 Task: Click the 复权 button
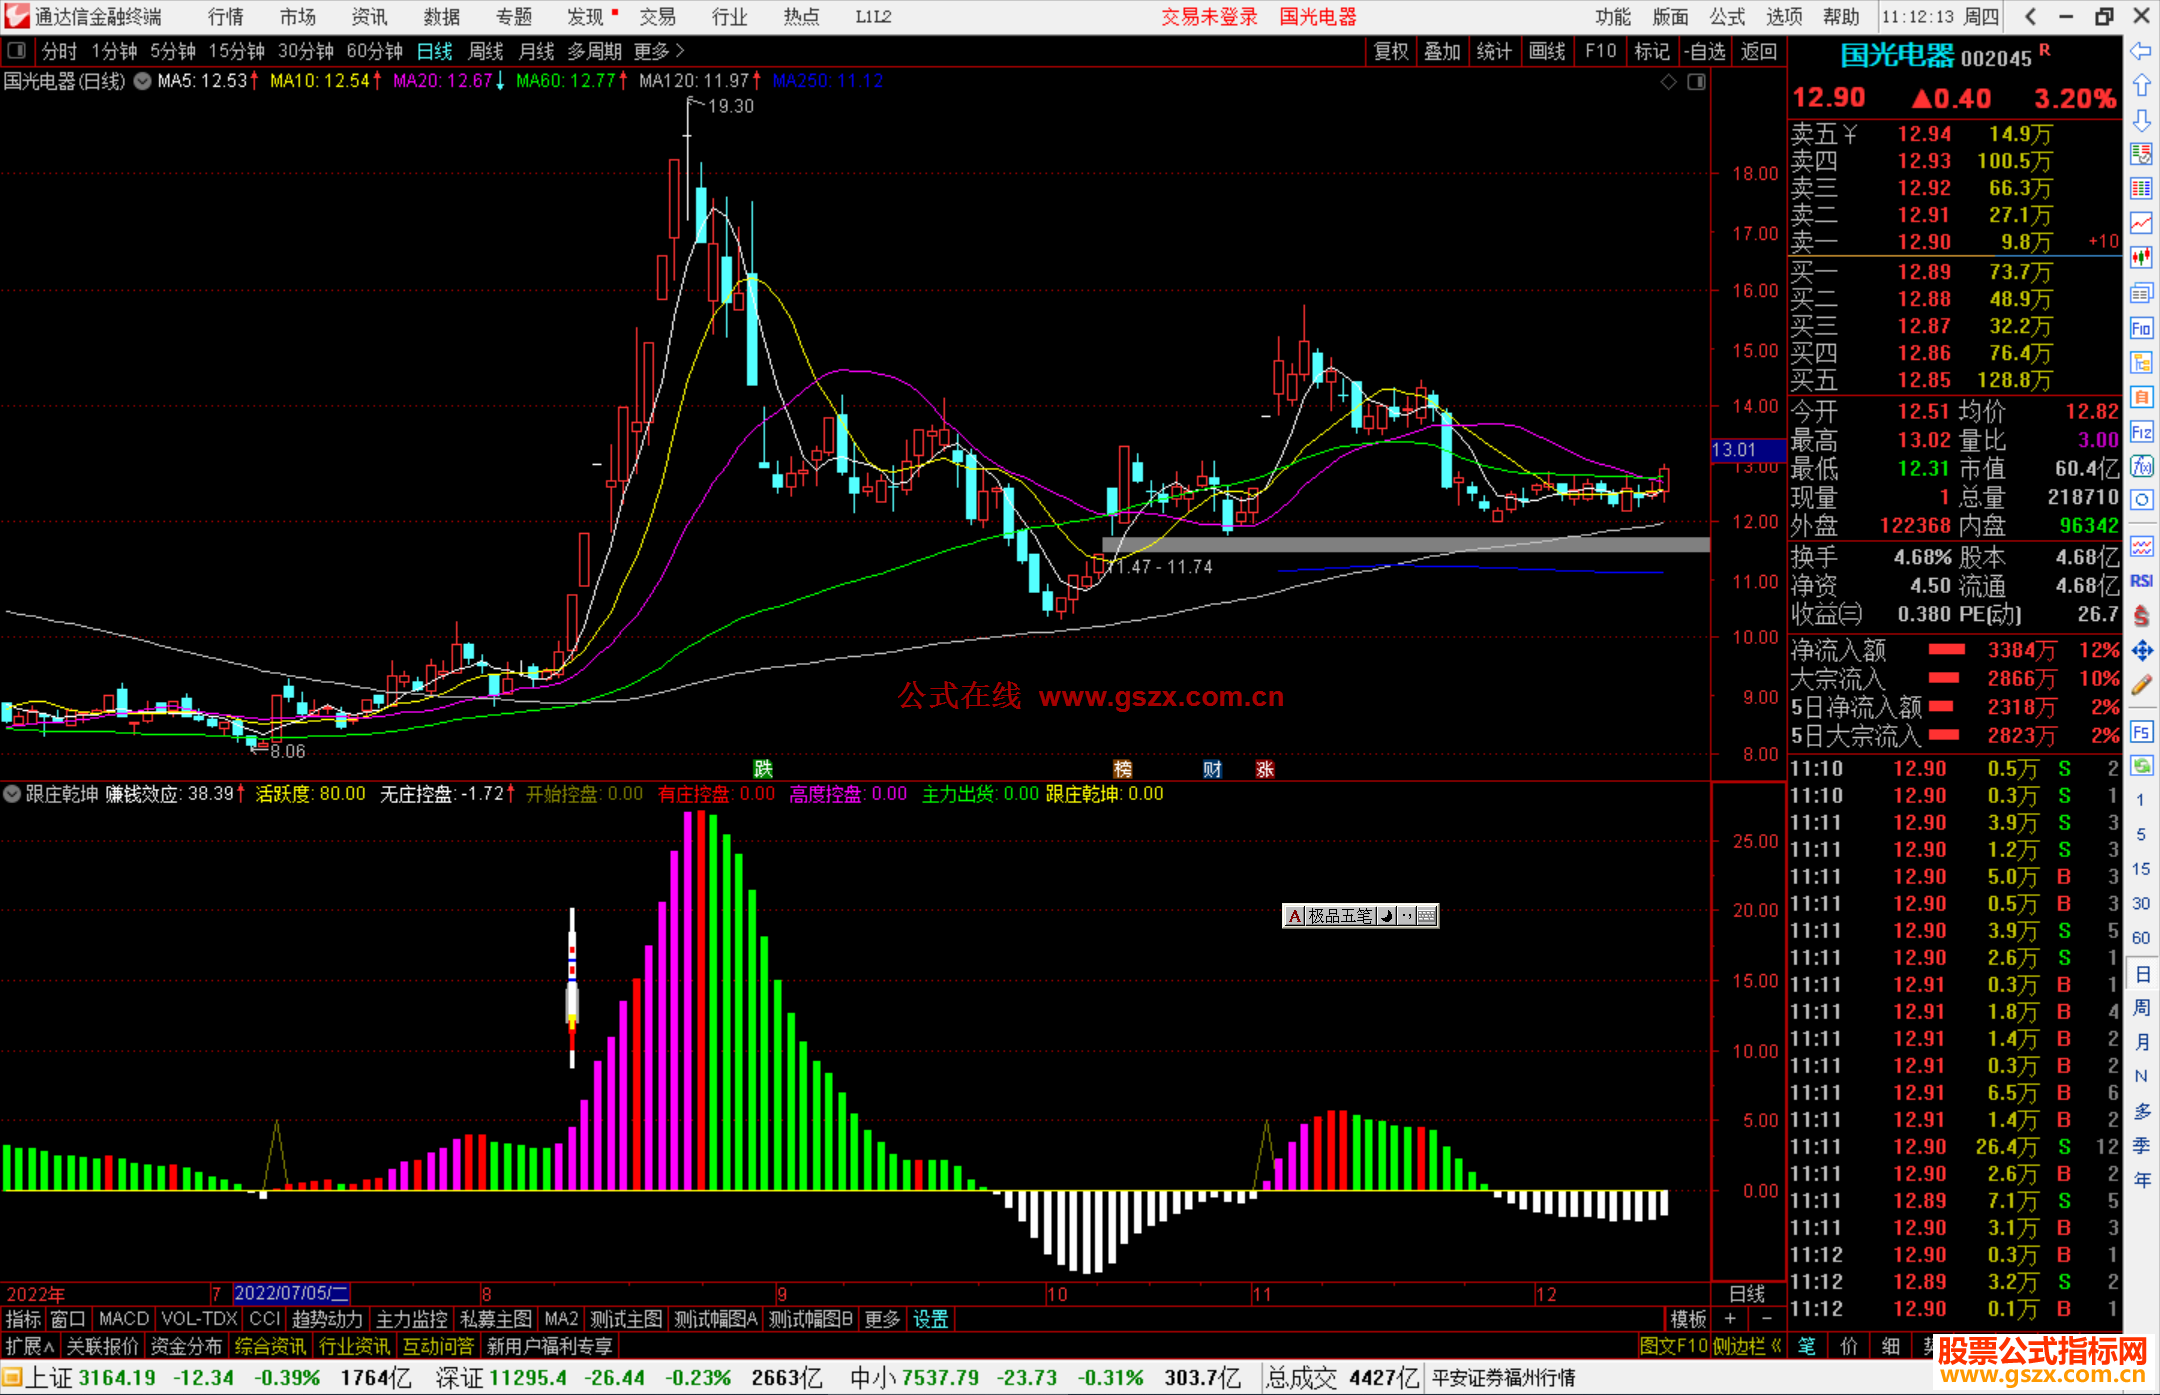point(1391,51)
